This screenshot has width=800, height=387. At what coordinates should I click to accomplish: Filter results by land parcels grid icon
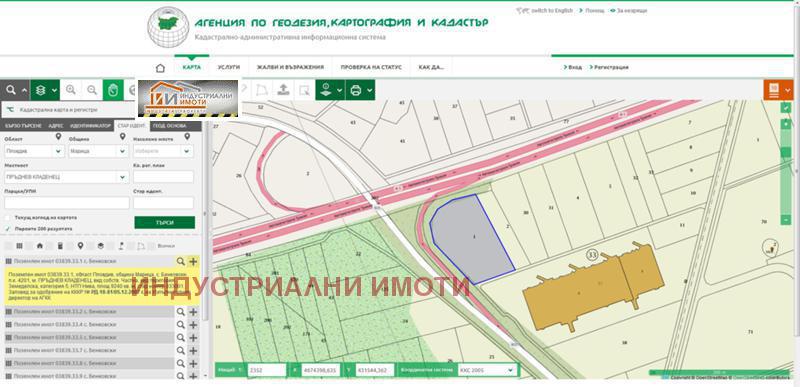click(19, 246)
